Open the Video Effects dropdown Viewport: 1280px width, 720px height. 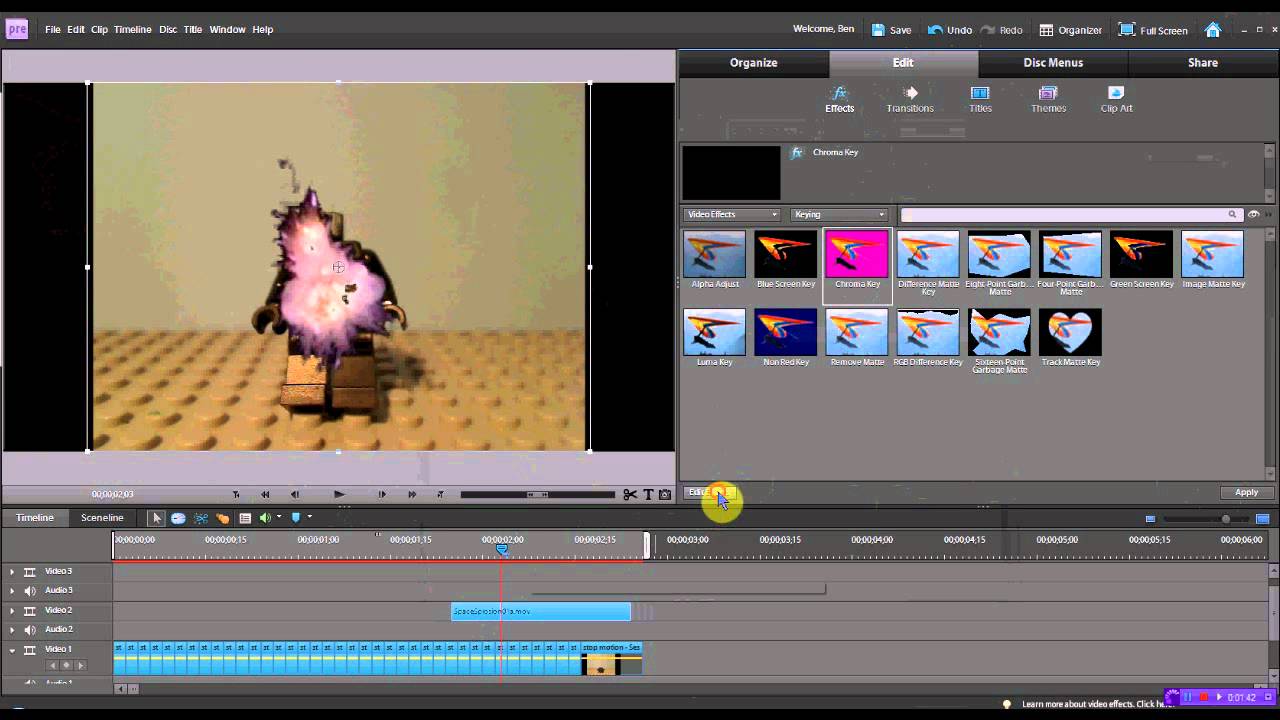point(732,214)
